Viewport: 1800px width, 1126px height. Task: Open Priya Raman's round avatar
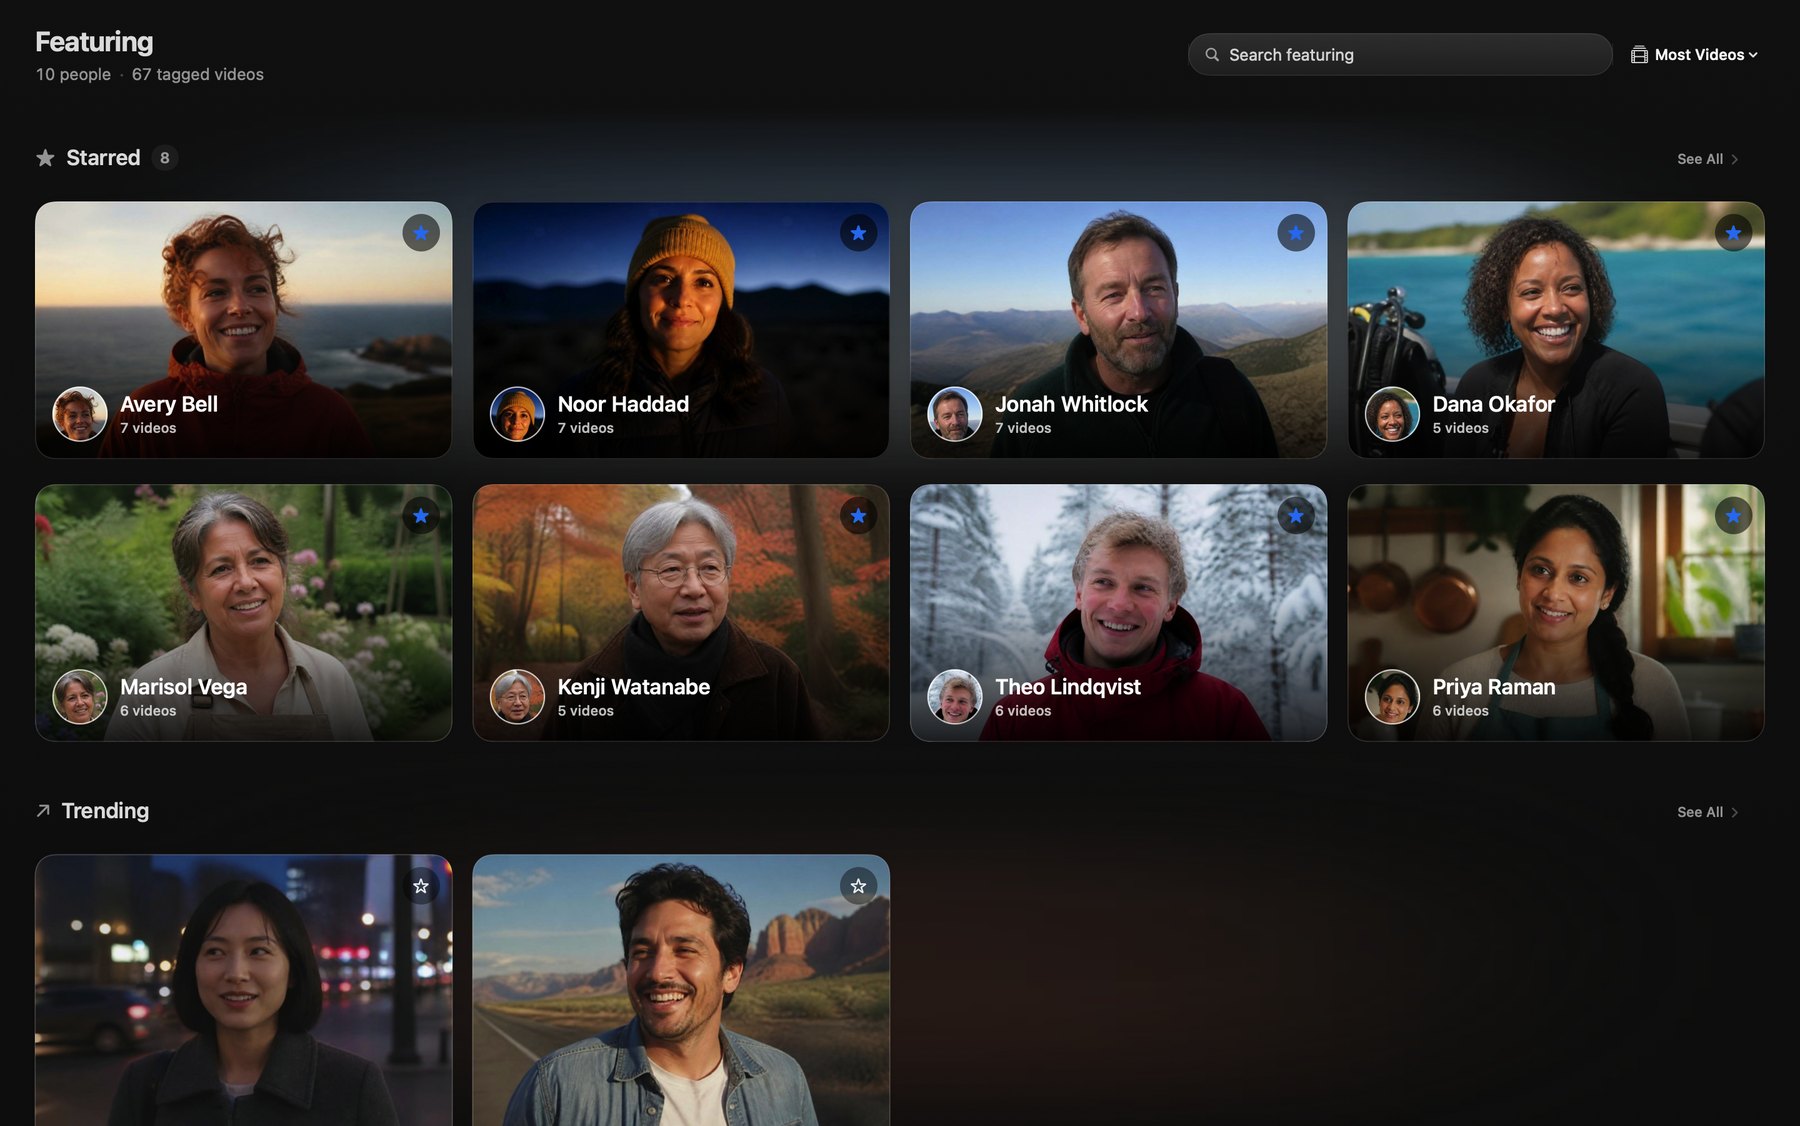[1392, 697]
